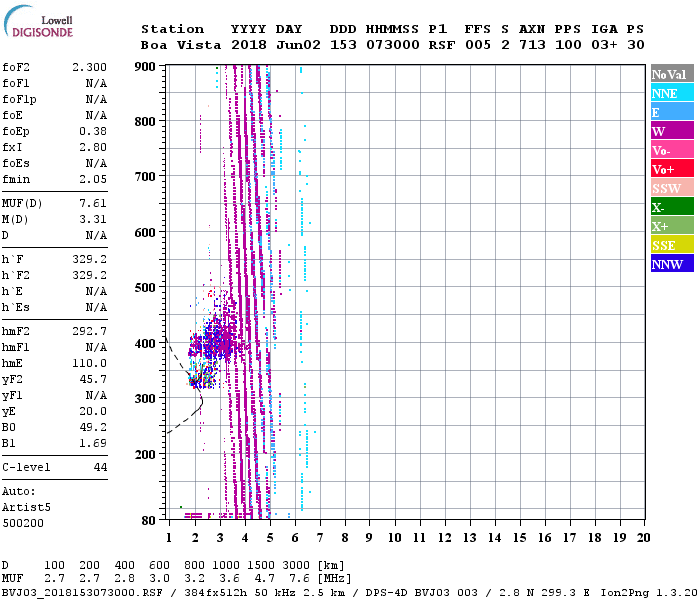Click the 5 MHz frequency axis label
The image size is (700, 600).
[x=270, y=538]
